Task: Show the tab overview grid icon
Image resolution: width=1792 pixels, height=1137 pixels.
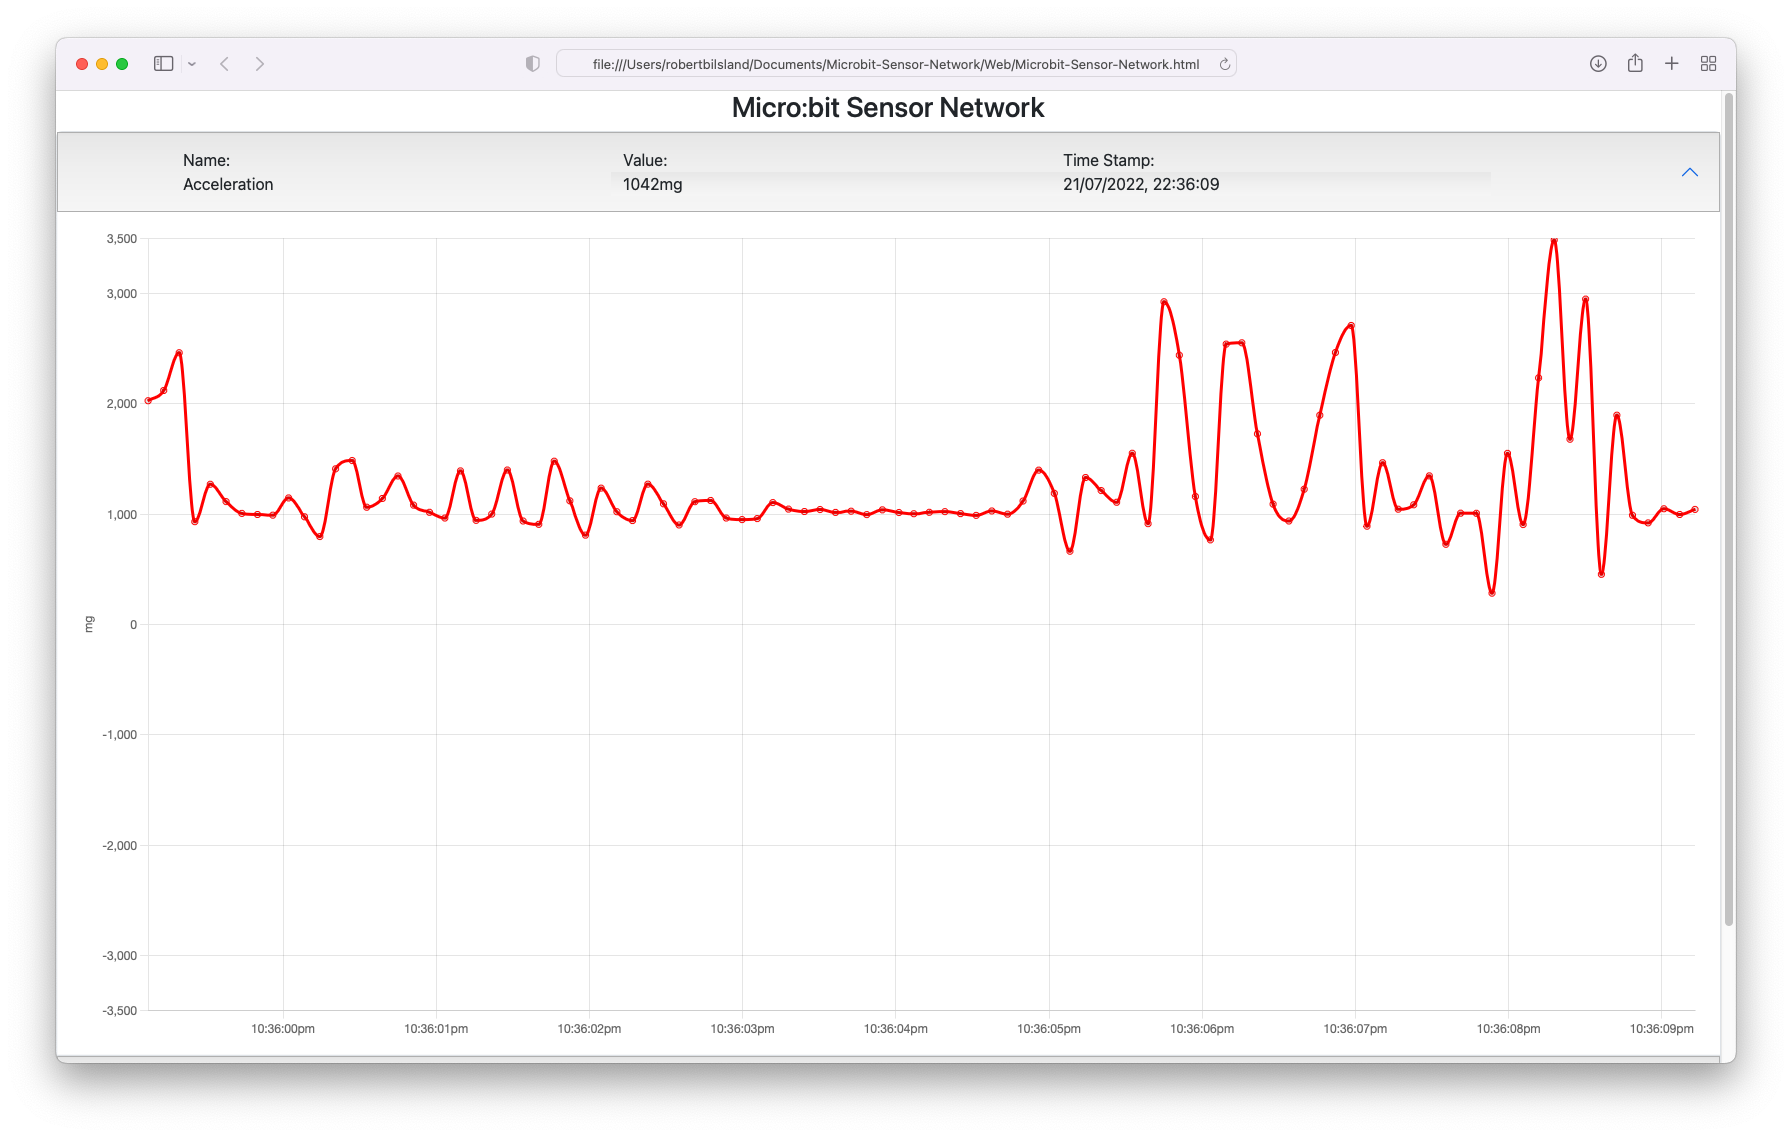Action: [x=1708, y=64]
